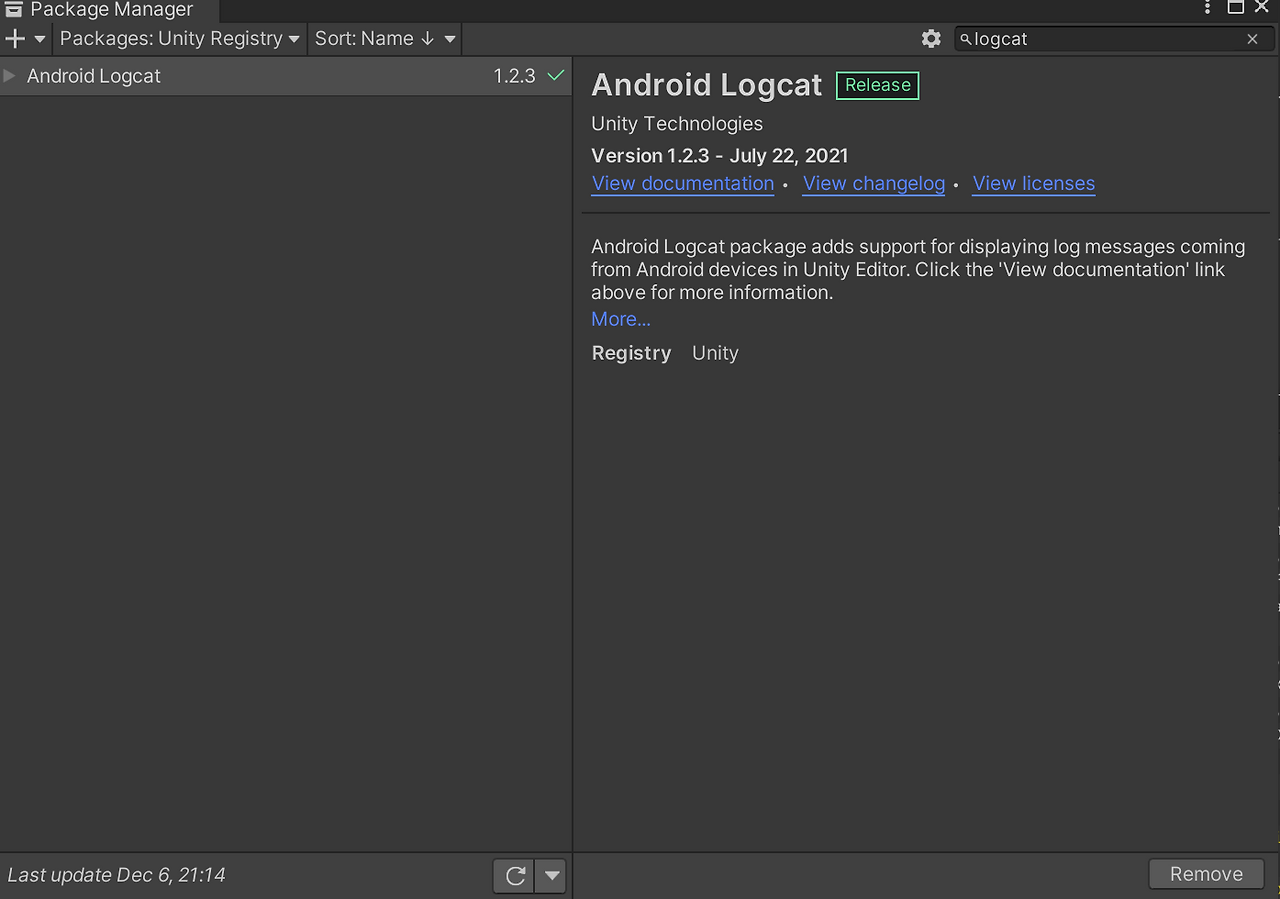Open advanced settings gear icon
This screenshot has width=1280, height=899.
click(x=931, y=39)
